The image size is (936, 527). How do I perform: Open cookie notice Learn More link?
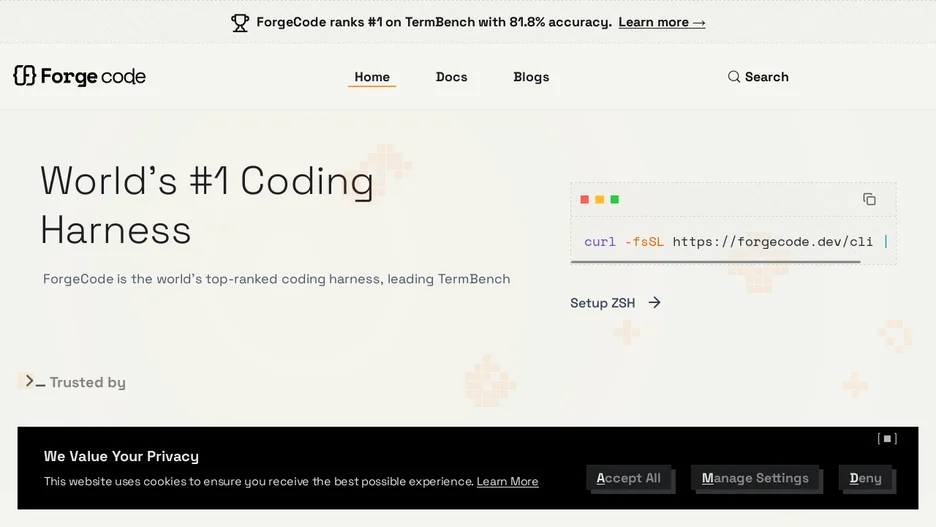coord(507,481)
